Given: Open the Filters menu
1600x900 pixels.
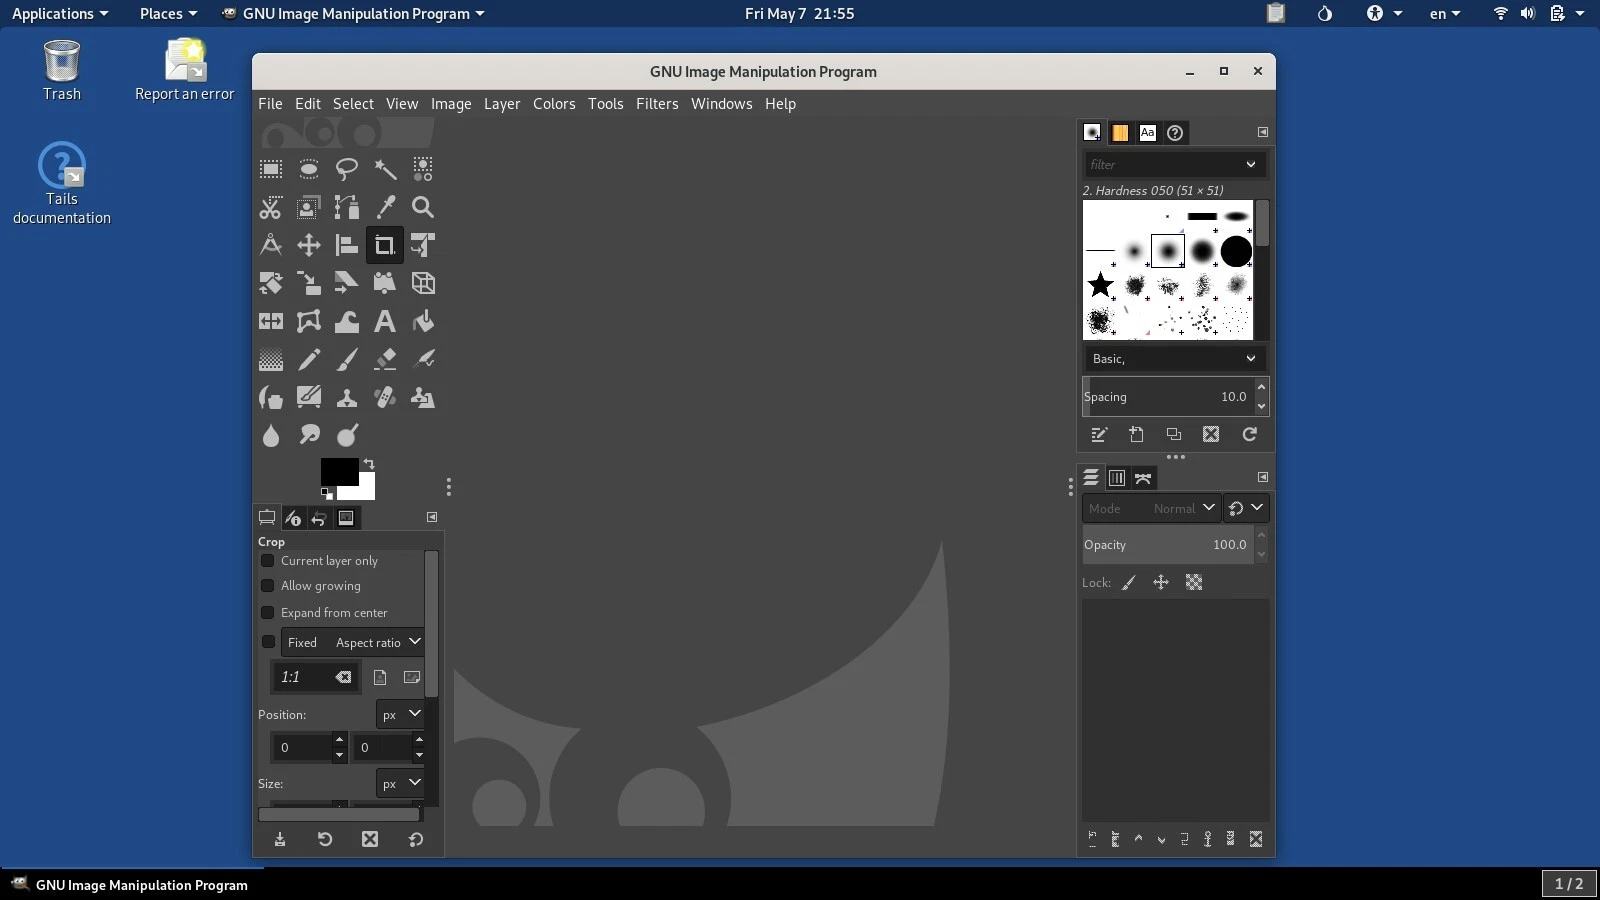Looking at the screenshot, I should (657, 104).
